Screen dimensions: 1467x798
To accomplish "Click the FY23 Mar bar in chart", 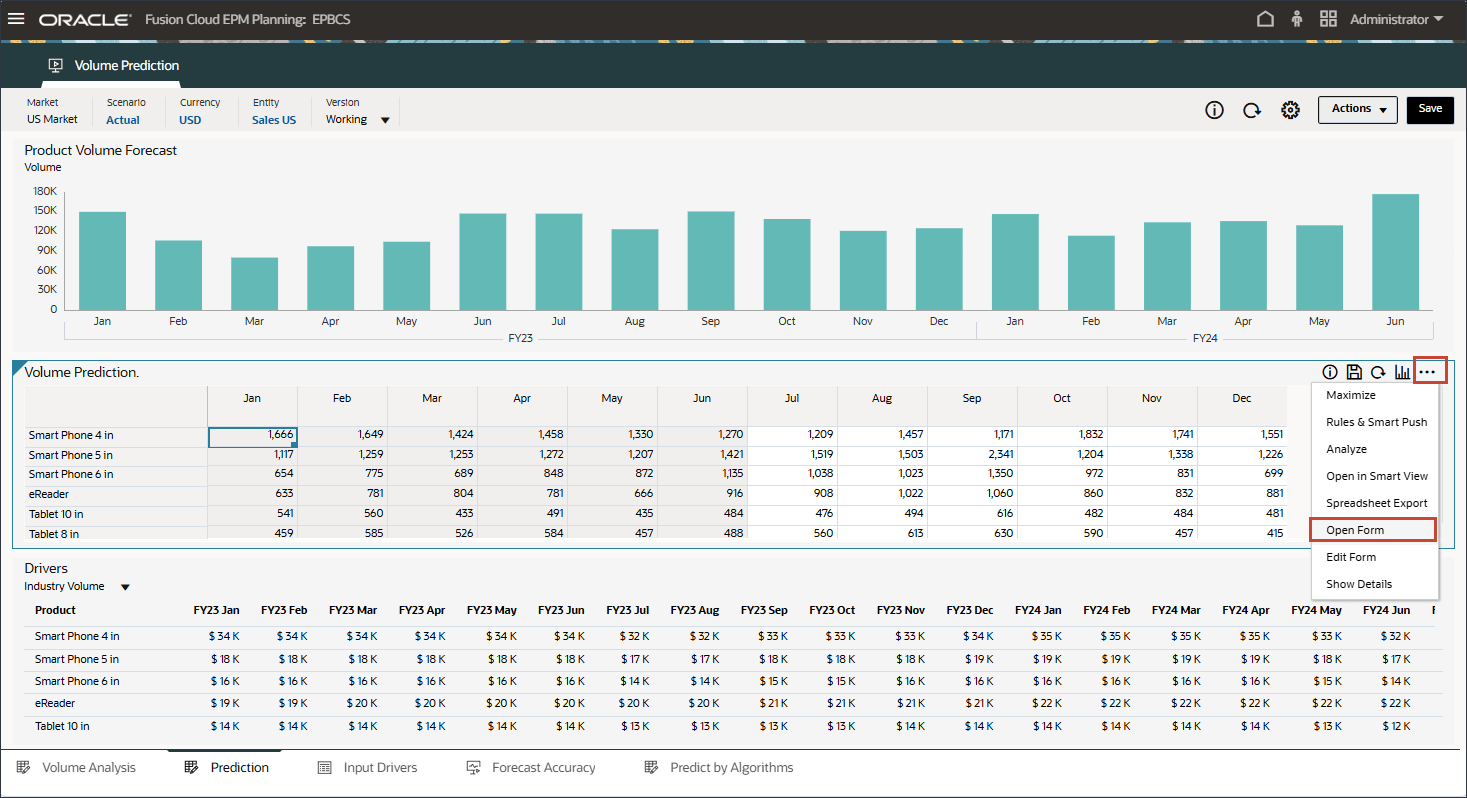I will [x=254, y=284].
